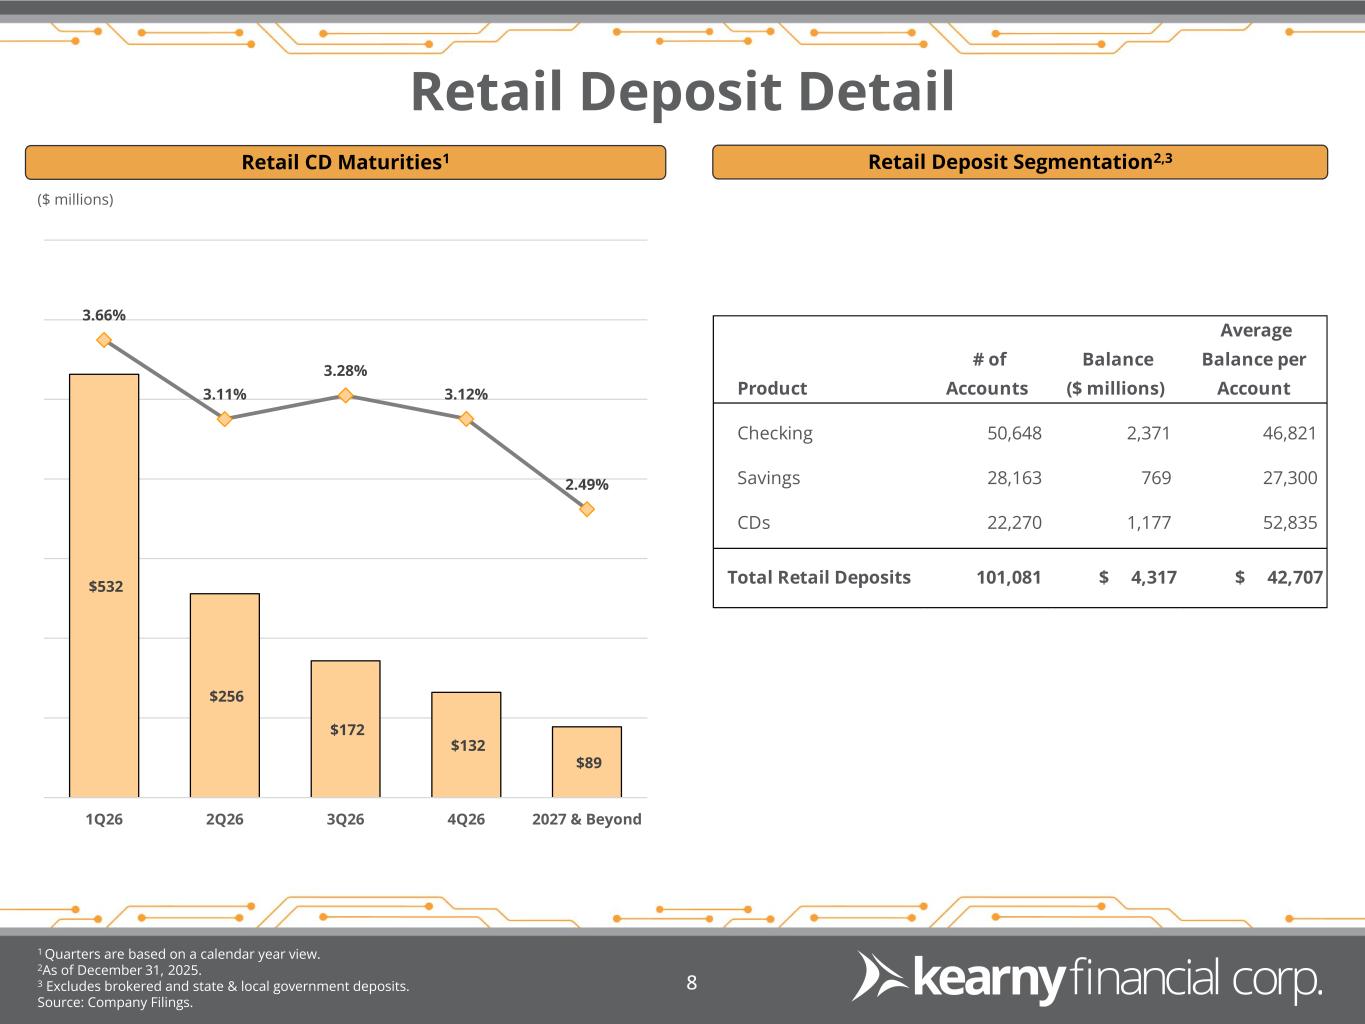This screenshot has height=1024, width=1365.
Task: Select the $532 bar for 1Q26
Action: [104, 585]
